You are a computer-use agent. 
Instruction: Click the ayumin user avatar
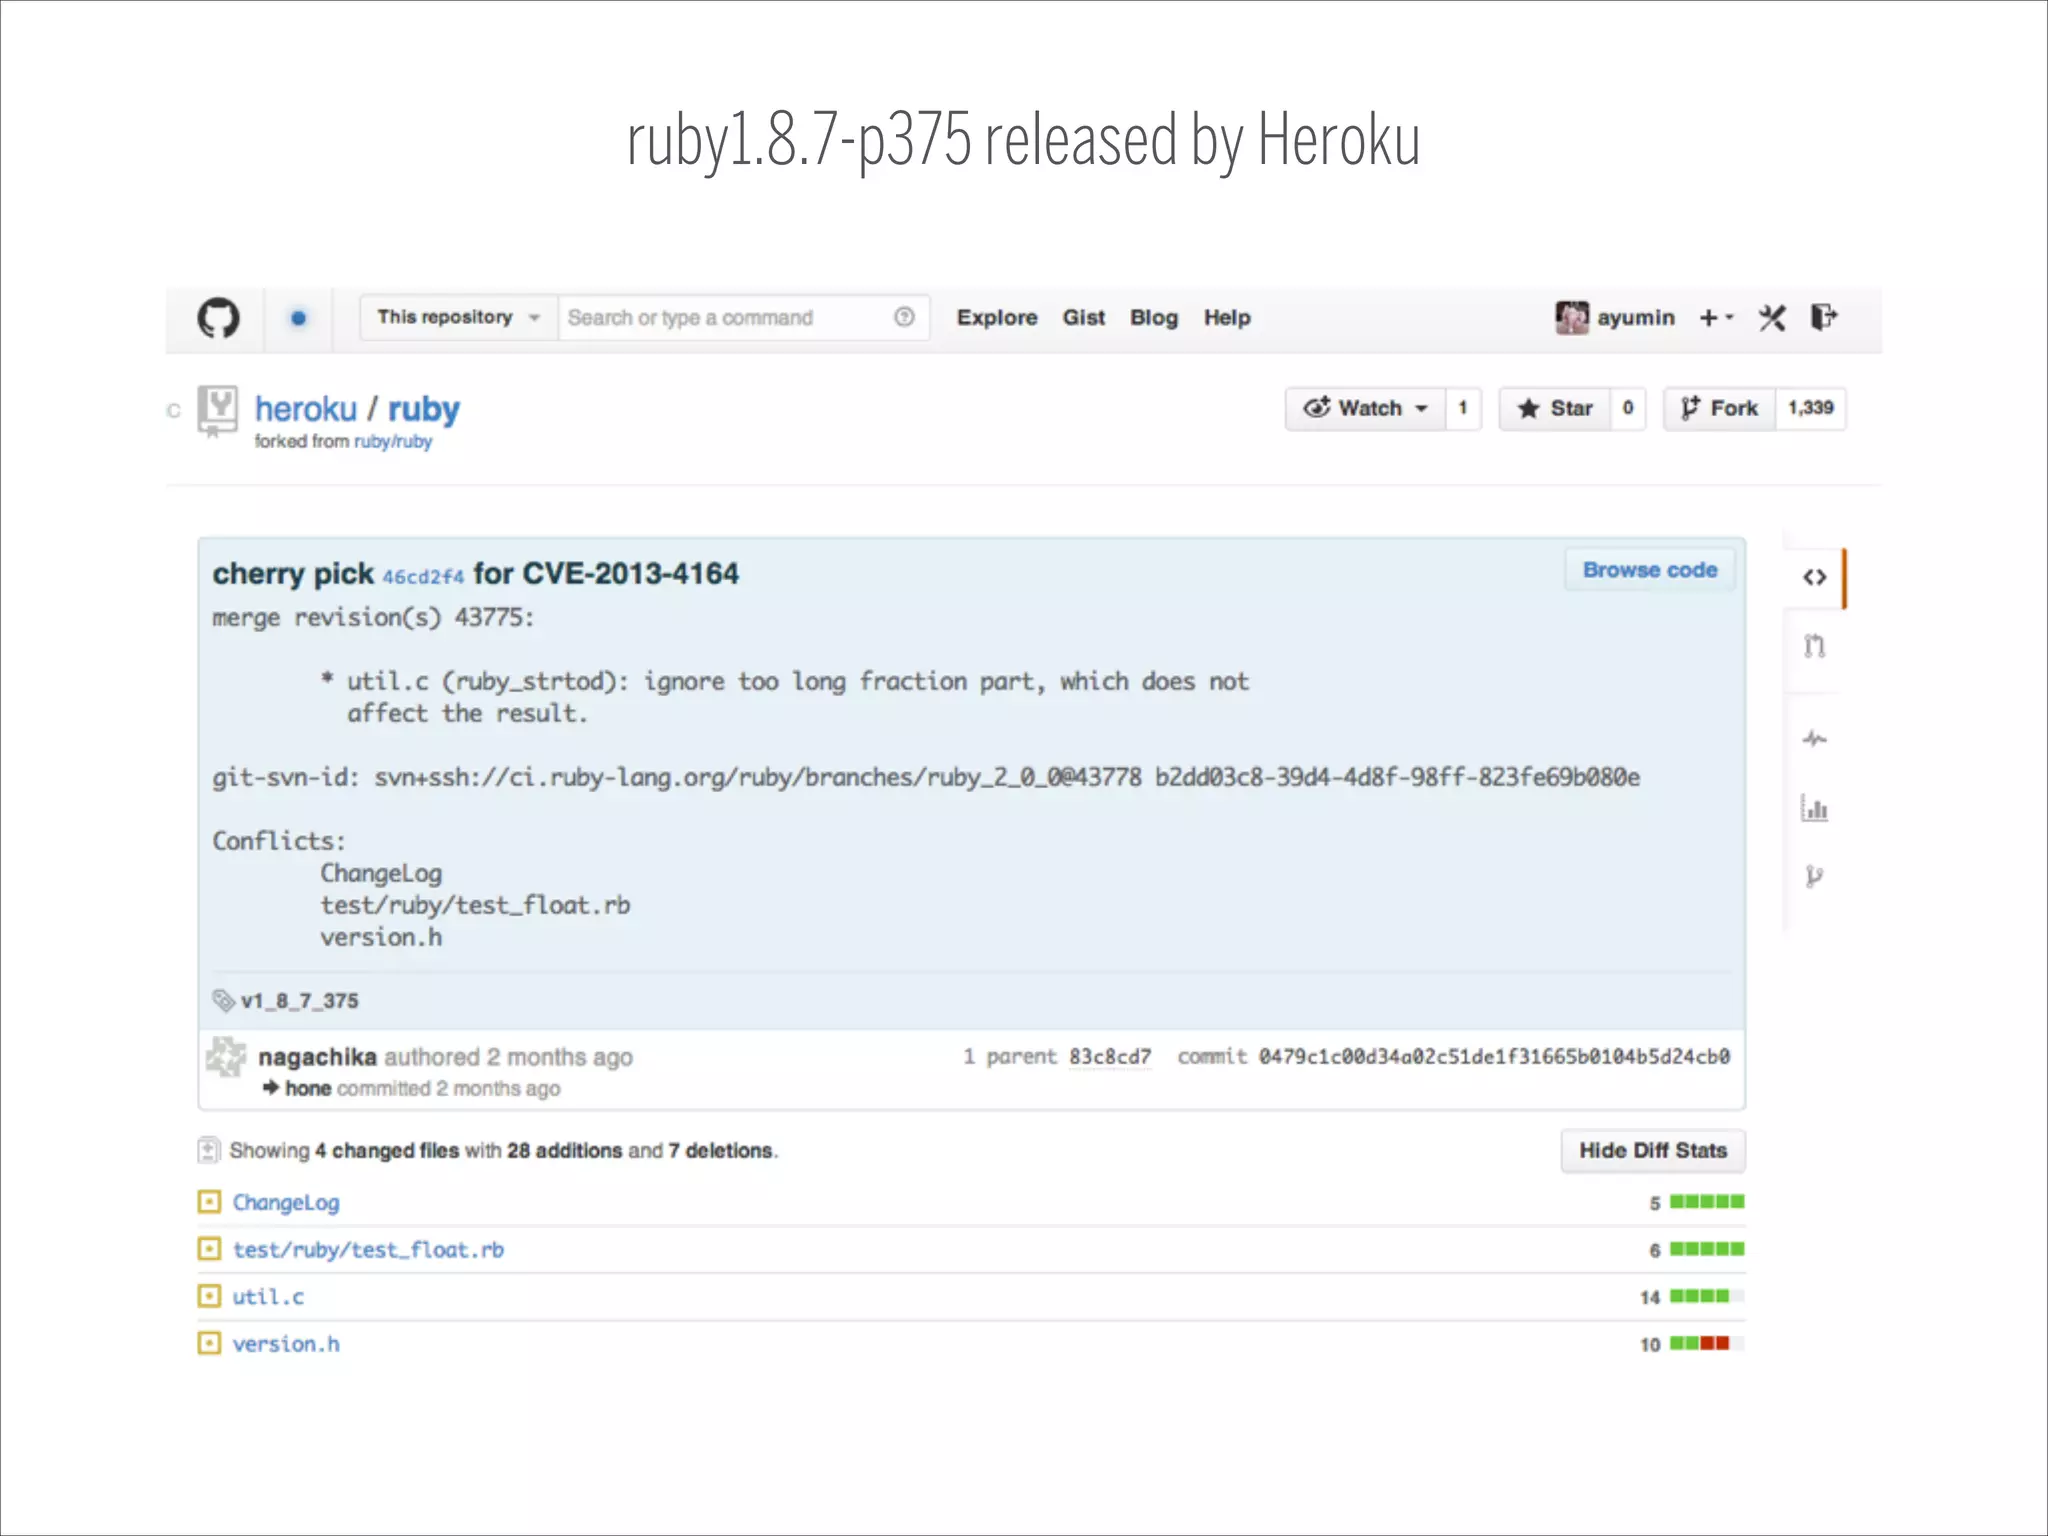coord(1572,318)
